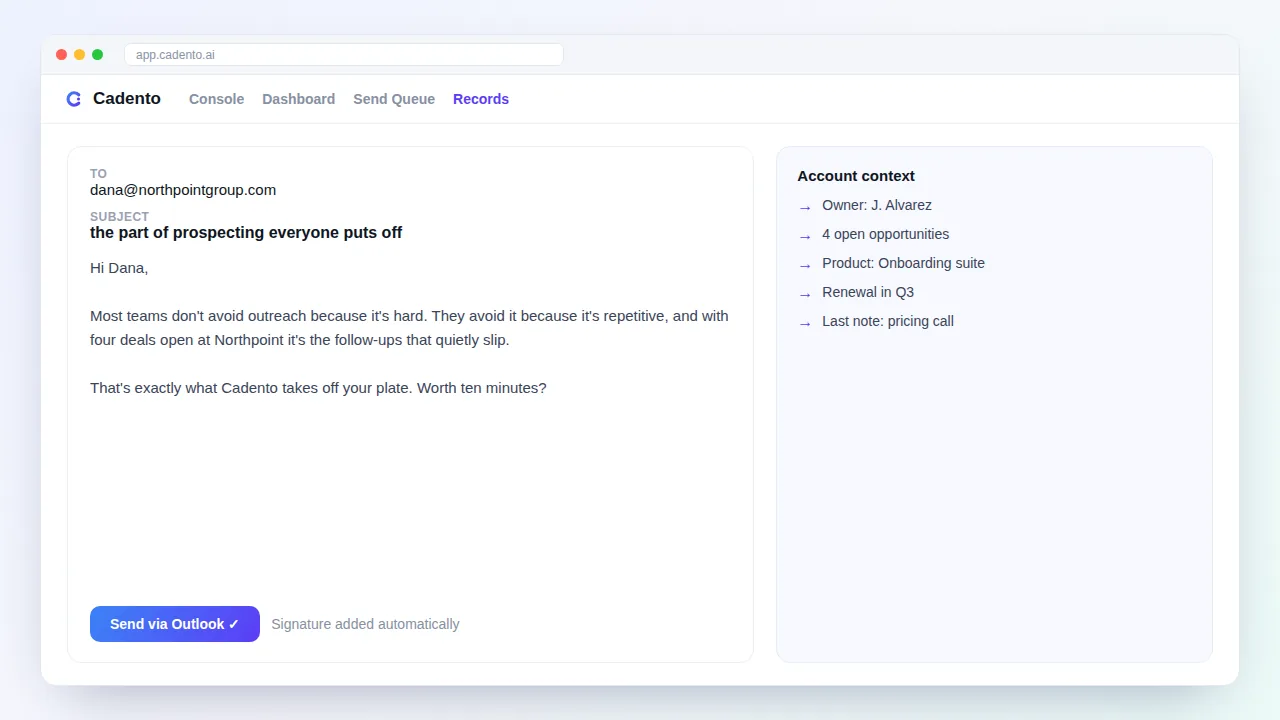
Task: Click the Cadento logo icon
Action: (74, 99)
